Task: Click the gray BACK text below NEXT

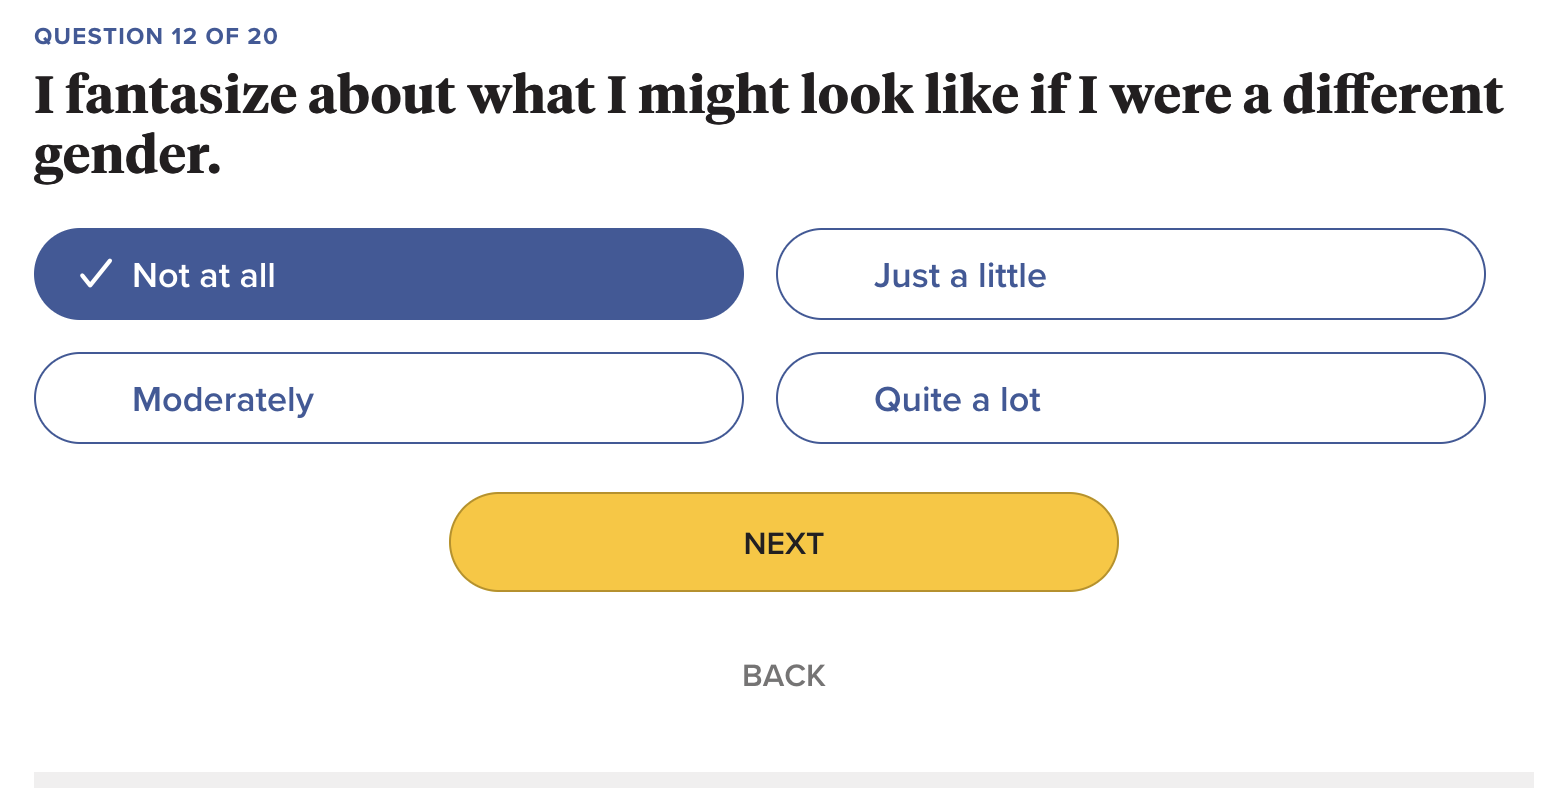Action: click(x=783, y=676)
